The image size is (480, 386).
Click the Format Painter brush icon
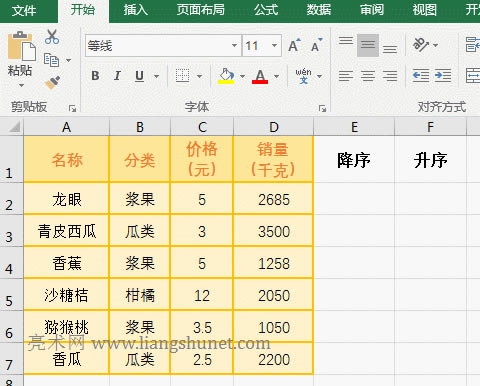point(52,83)
